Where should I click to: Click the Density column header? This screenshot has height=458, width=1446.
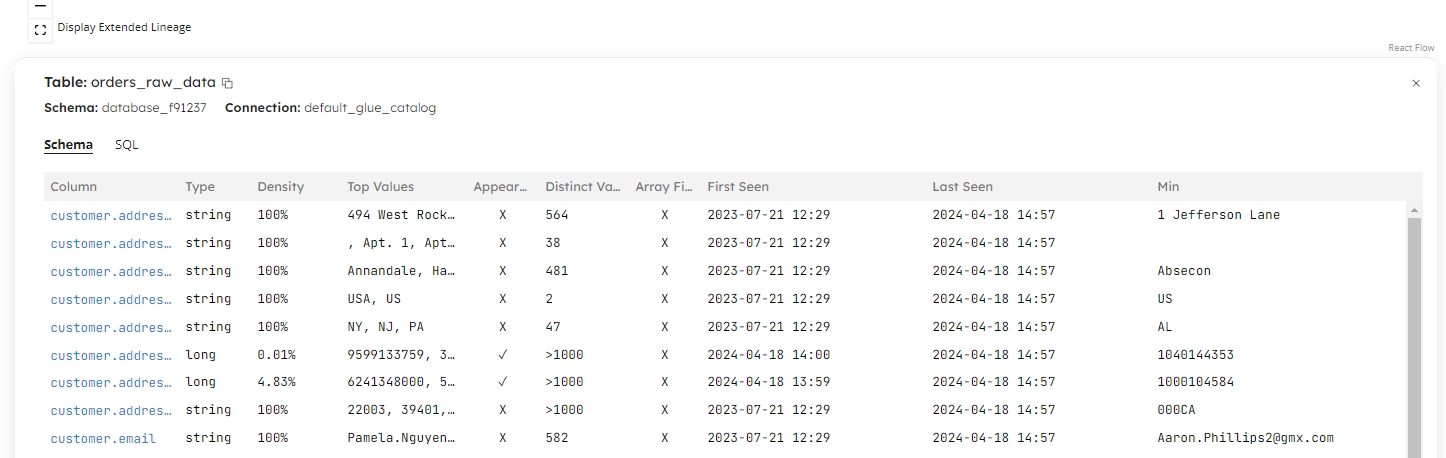pyautogui.click(x=280, y=187)
